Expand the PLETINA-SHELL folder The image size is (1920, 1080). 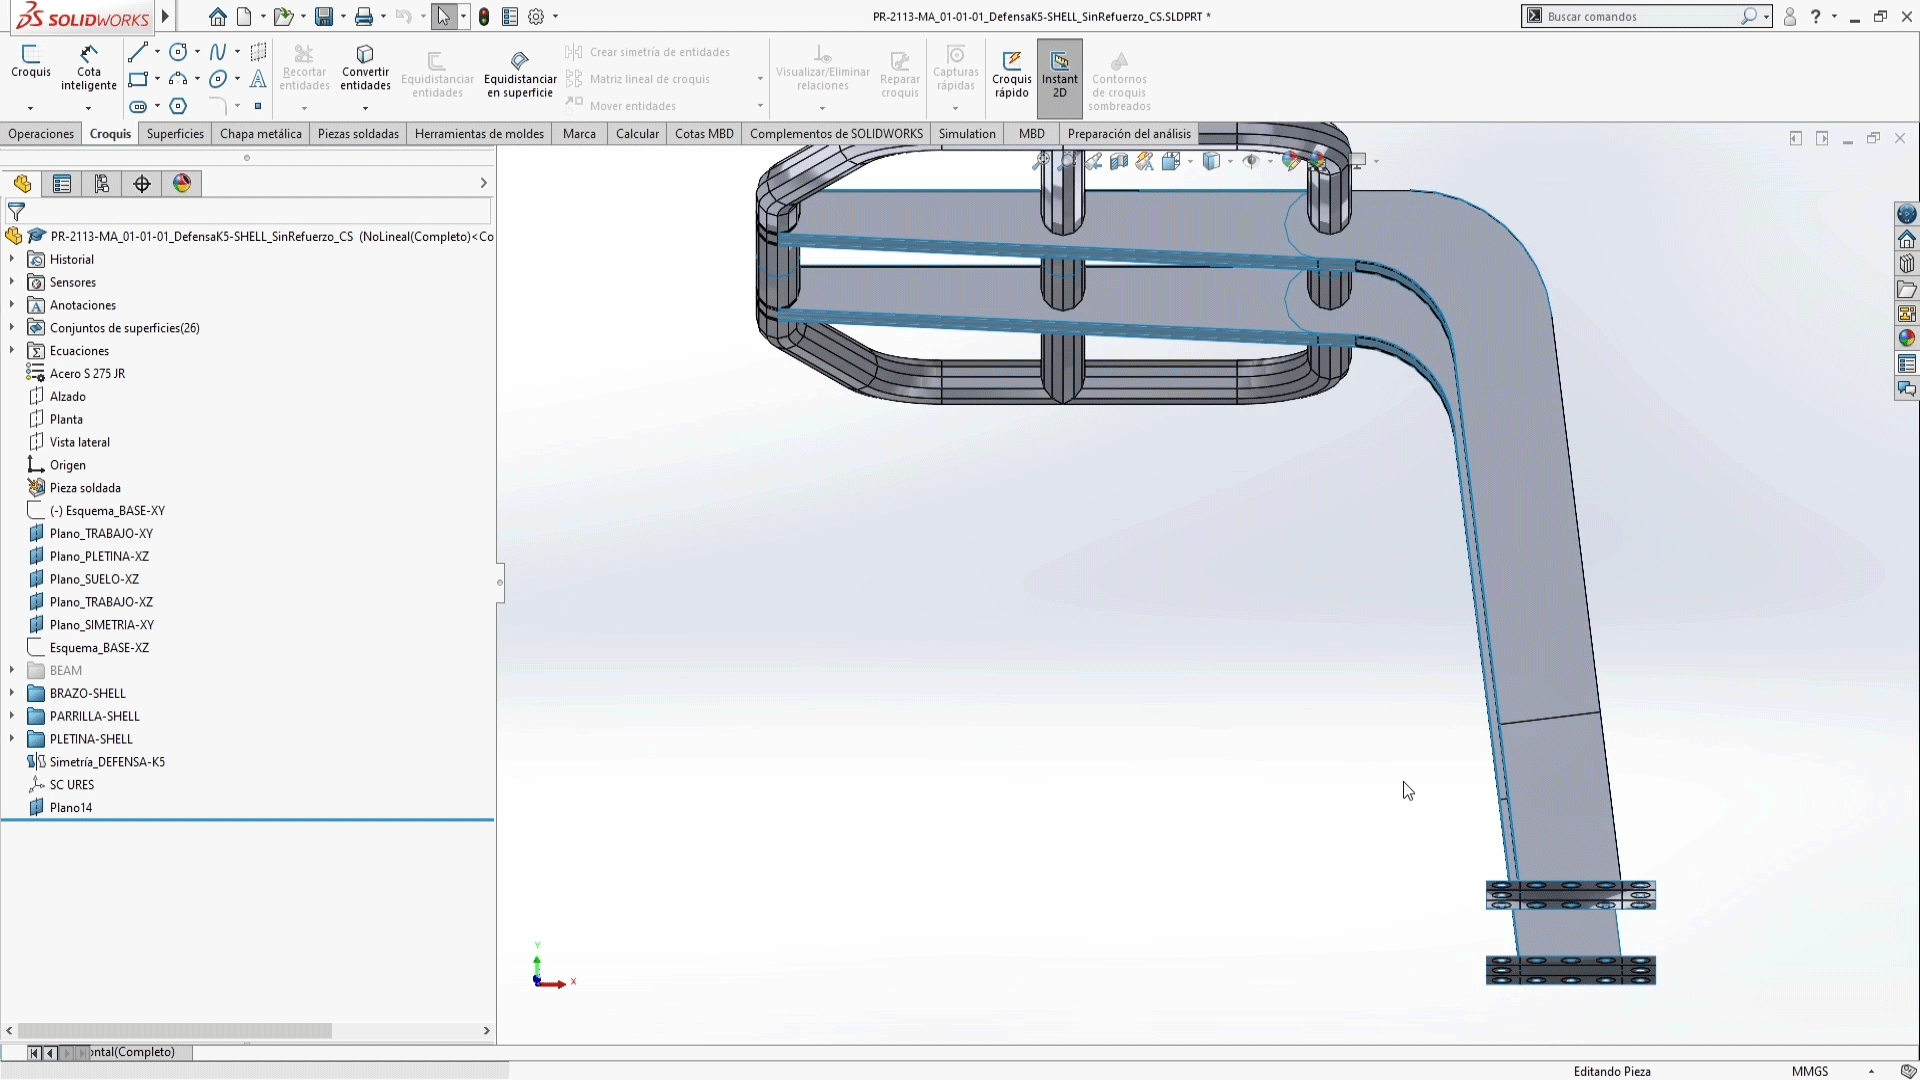tap(12, 739)
